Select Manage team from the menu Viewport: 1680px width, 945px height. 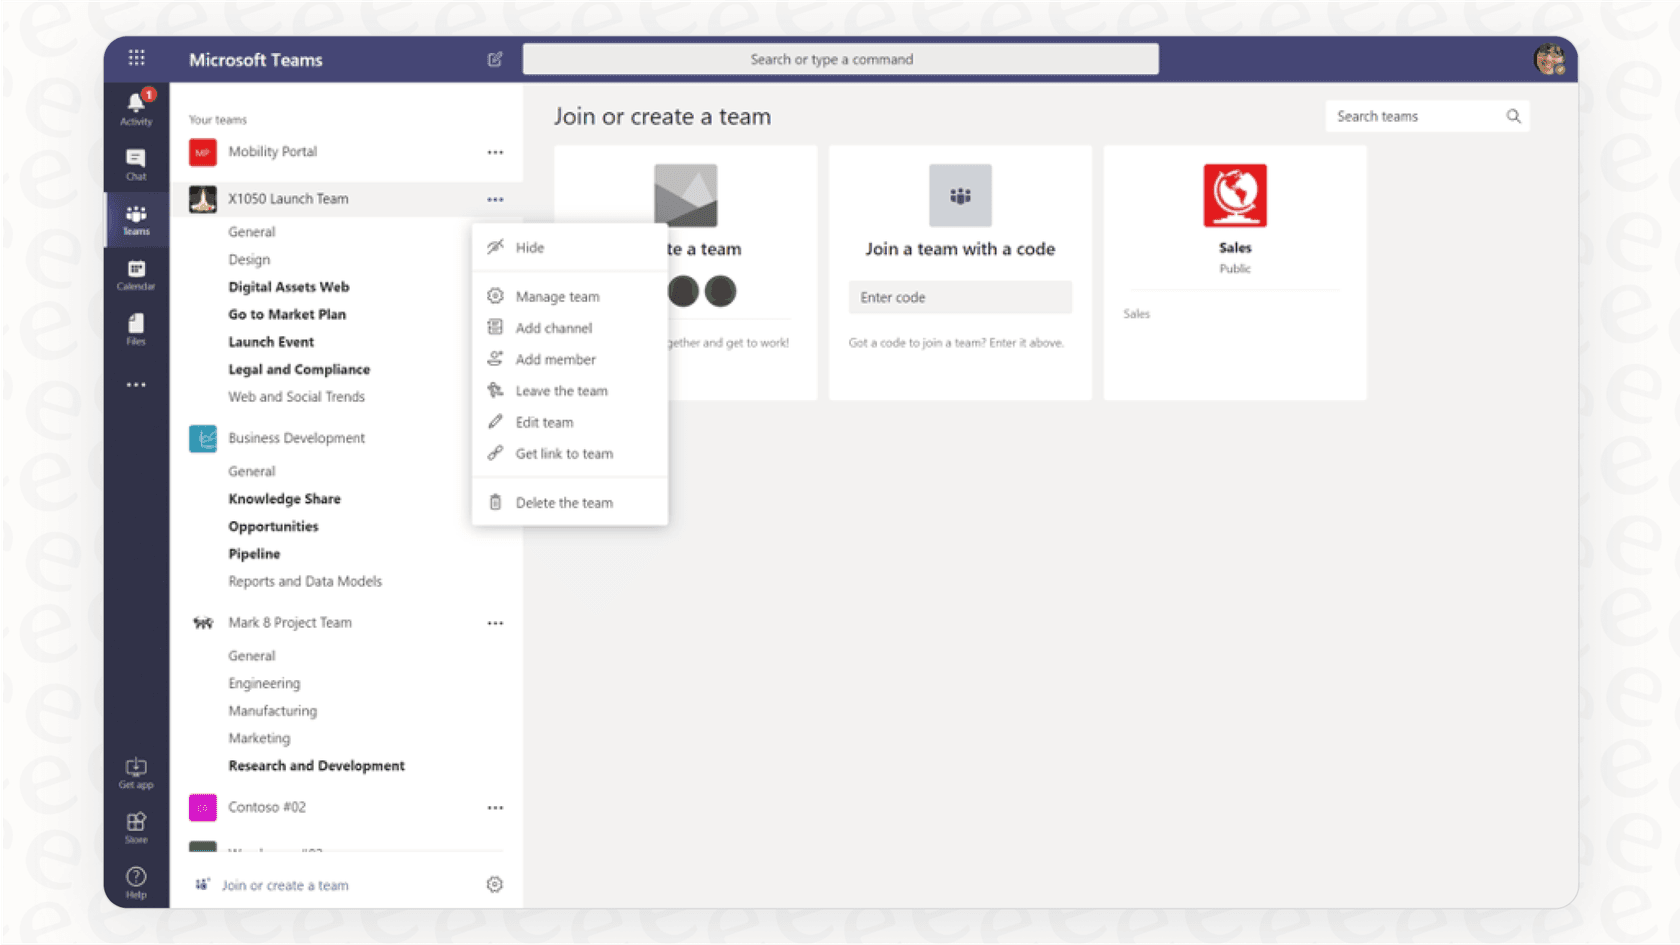click(557, 296)
